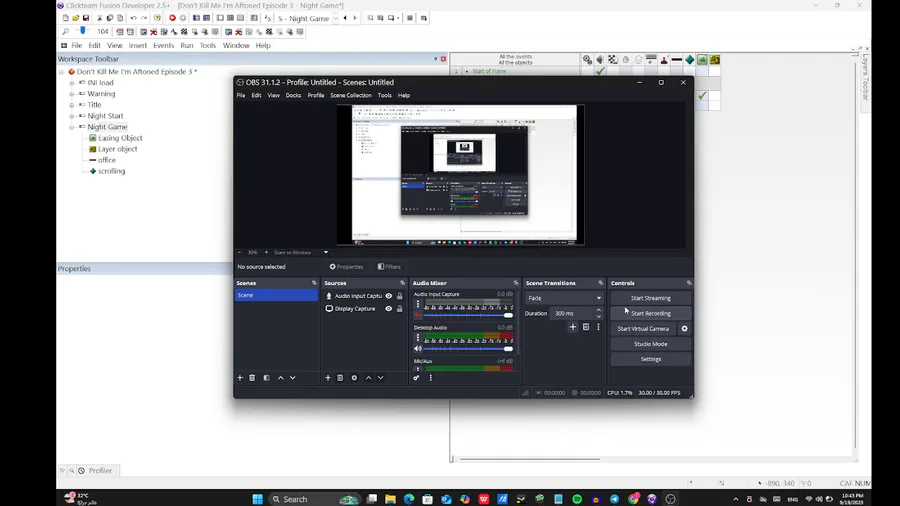Image resolution: width=900 pixels, height=506 pixels.
Task: Go to previous frame arrow
Action: tap(345, 18)
